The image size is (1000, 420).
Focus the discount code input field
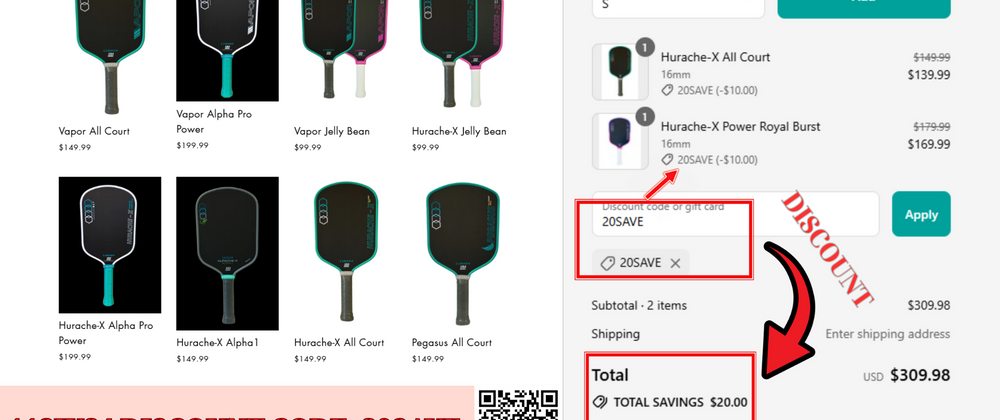pos(735,214)
